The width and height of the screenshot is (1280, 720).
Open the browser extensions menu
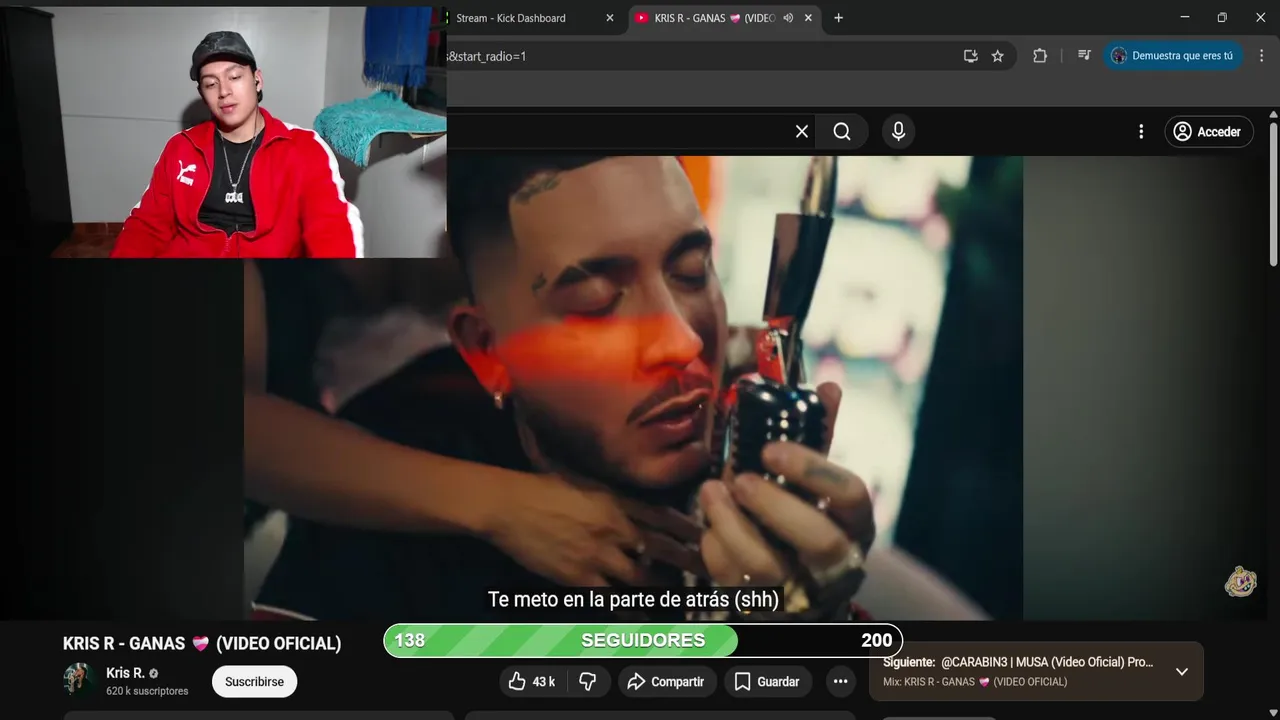click(x=1040, y=56)
